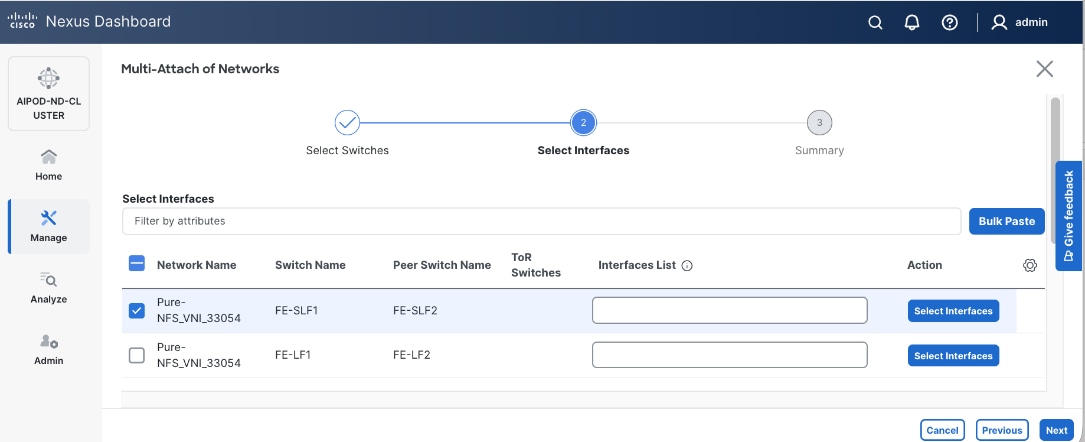This screenshot has width=1085, height=442.
Task: Go back to Select Switches step
Action: click(x=347, y=123)
